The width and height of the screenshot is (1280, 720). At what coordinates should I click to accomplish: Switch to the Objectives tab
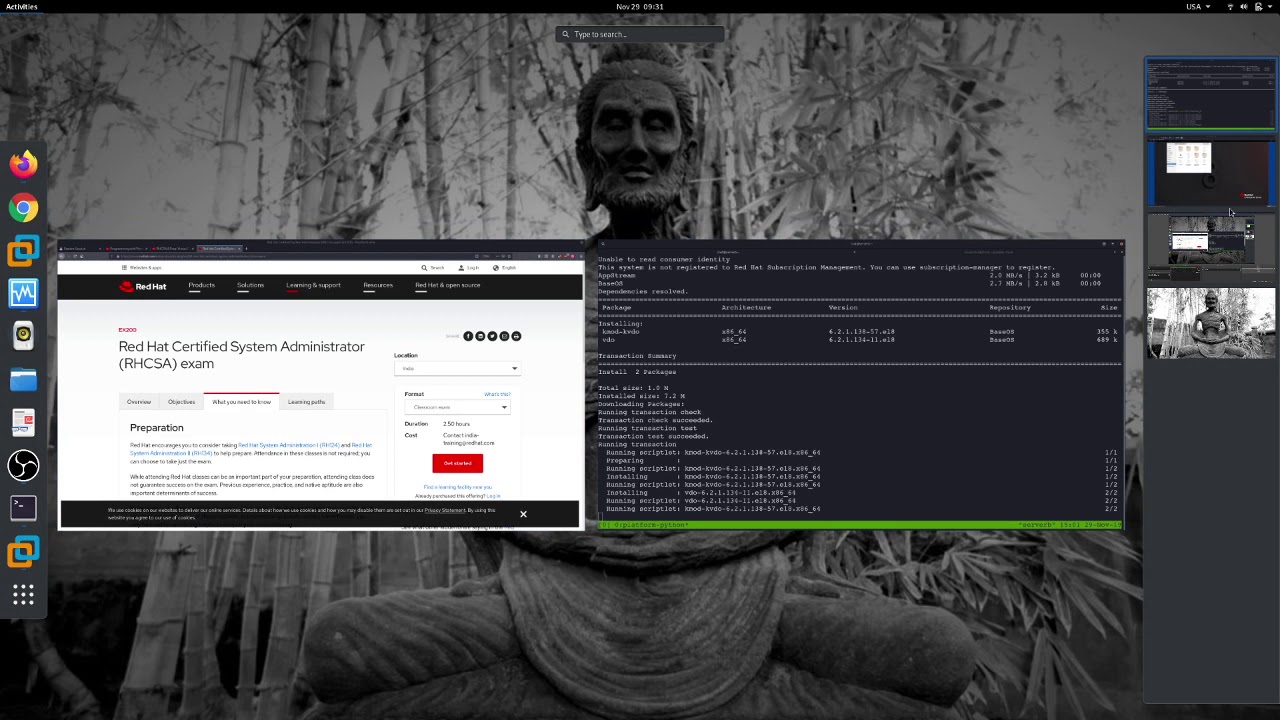pyautogui.click(x=181, y=402)
